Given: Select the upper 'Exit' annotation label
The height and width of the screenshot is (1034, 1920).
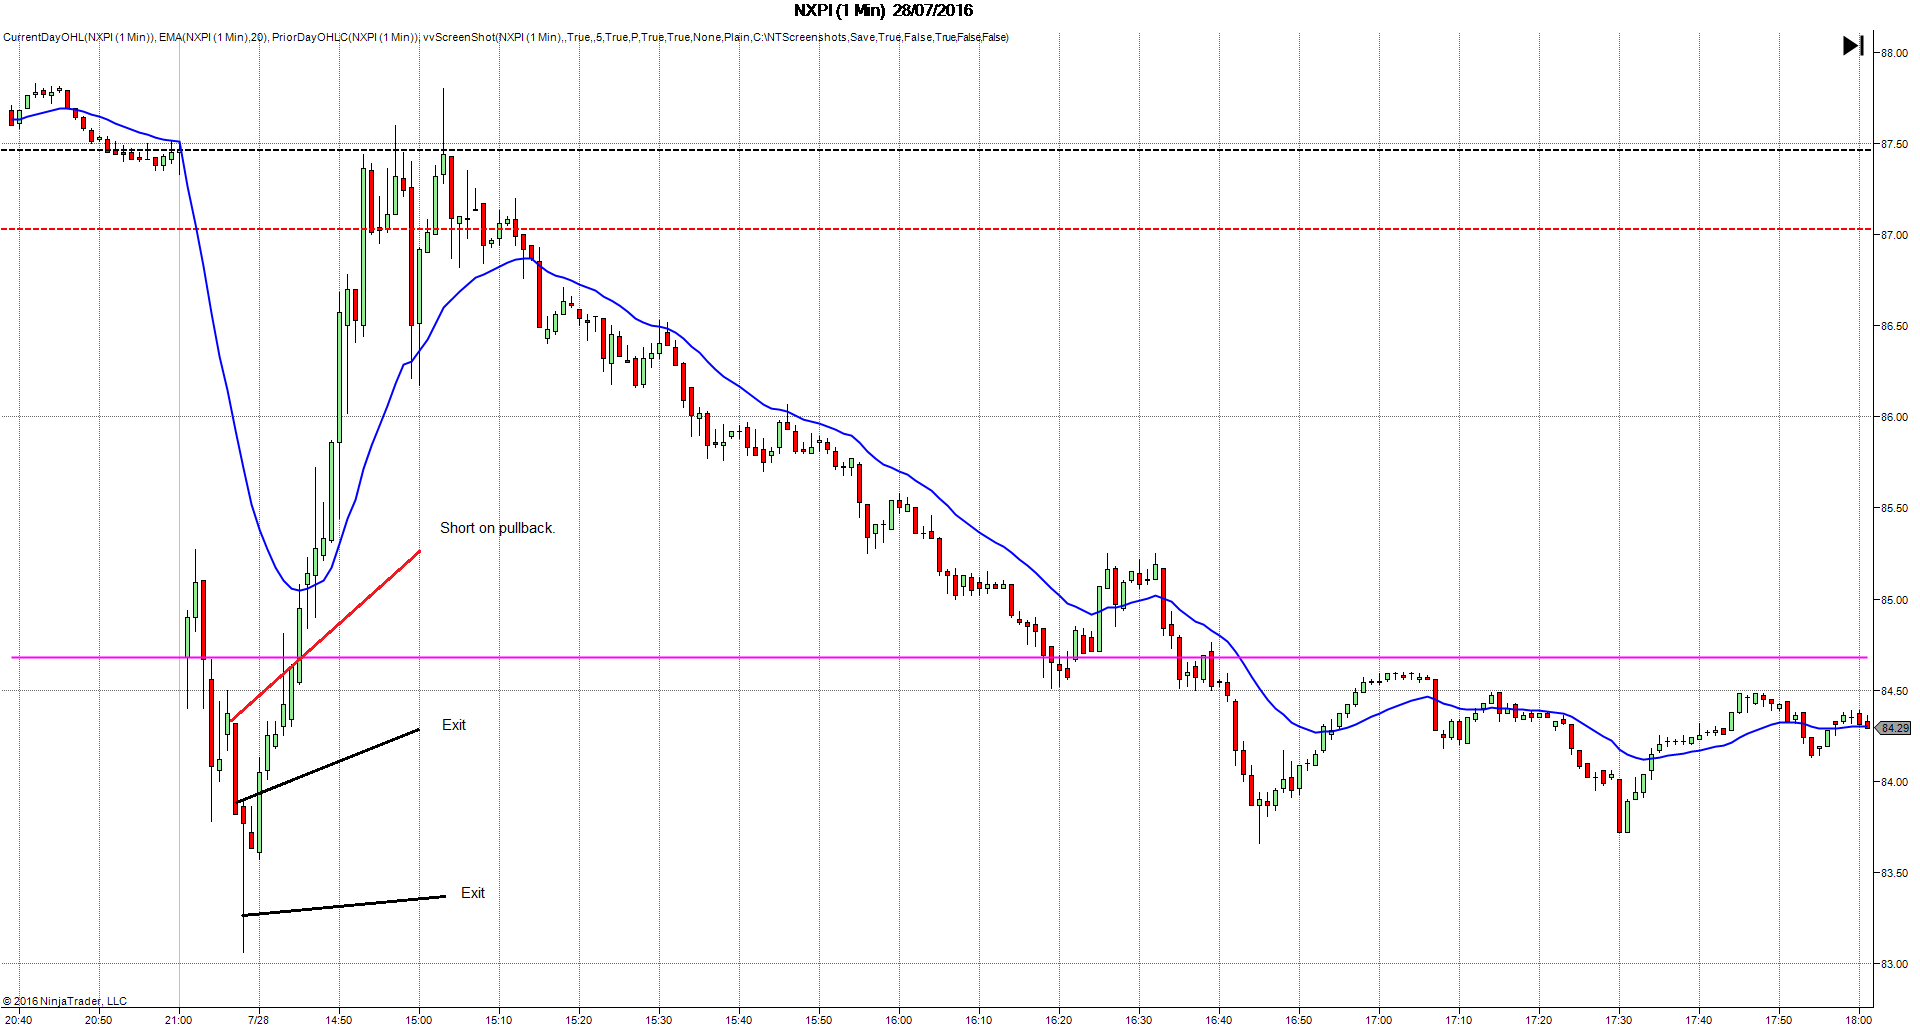Looking at the screenshot, I should click(x=454, y=725).
